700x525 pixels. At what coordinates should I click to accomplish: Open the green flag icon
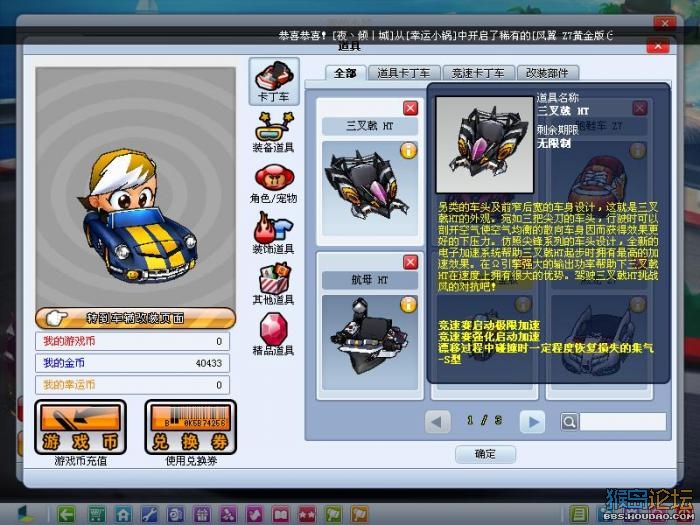coord(333,514)
